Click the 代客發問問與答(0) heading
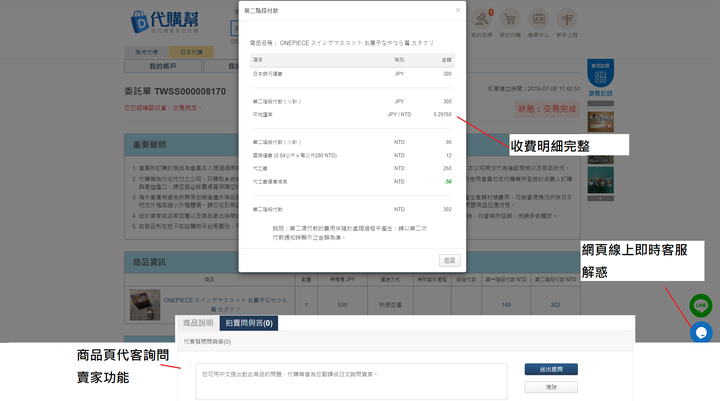This screenshot has height=401, width=720. 207,342
